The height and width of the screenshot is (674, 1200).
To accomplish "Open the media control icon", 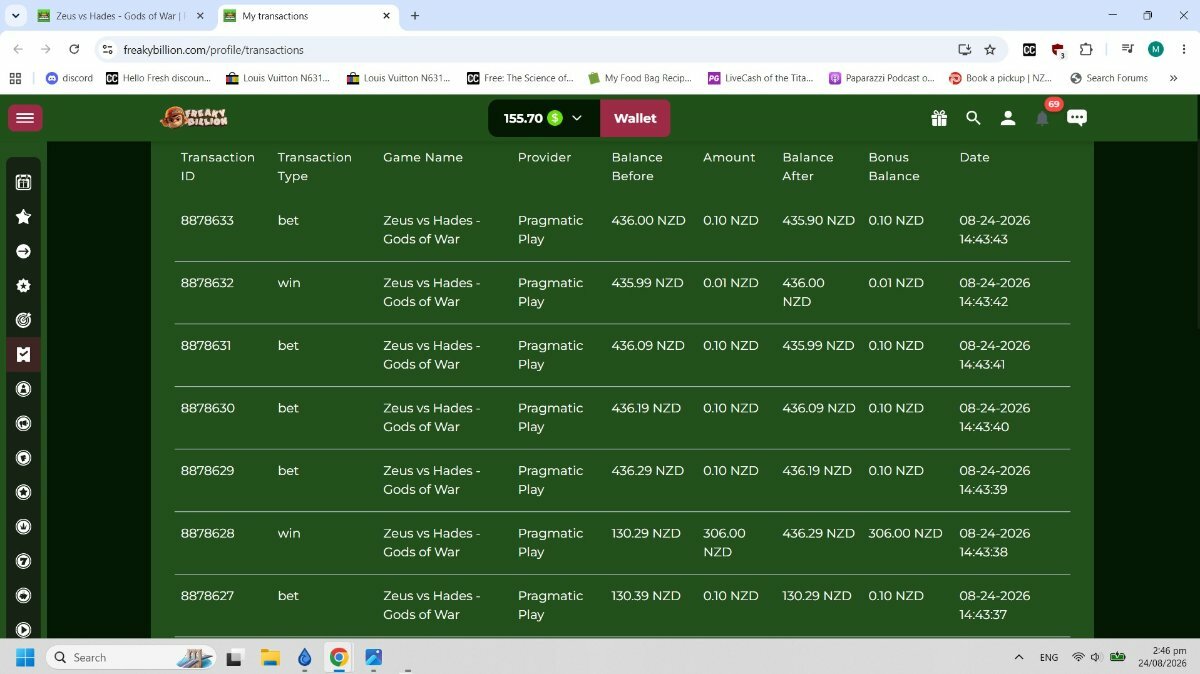I will click(x=1127, y=49).
